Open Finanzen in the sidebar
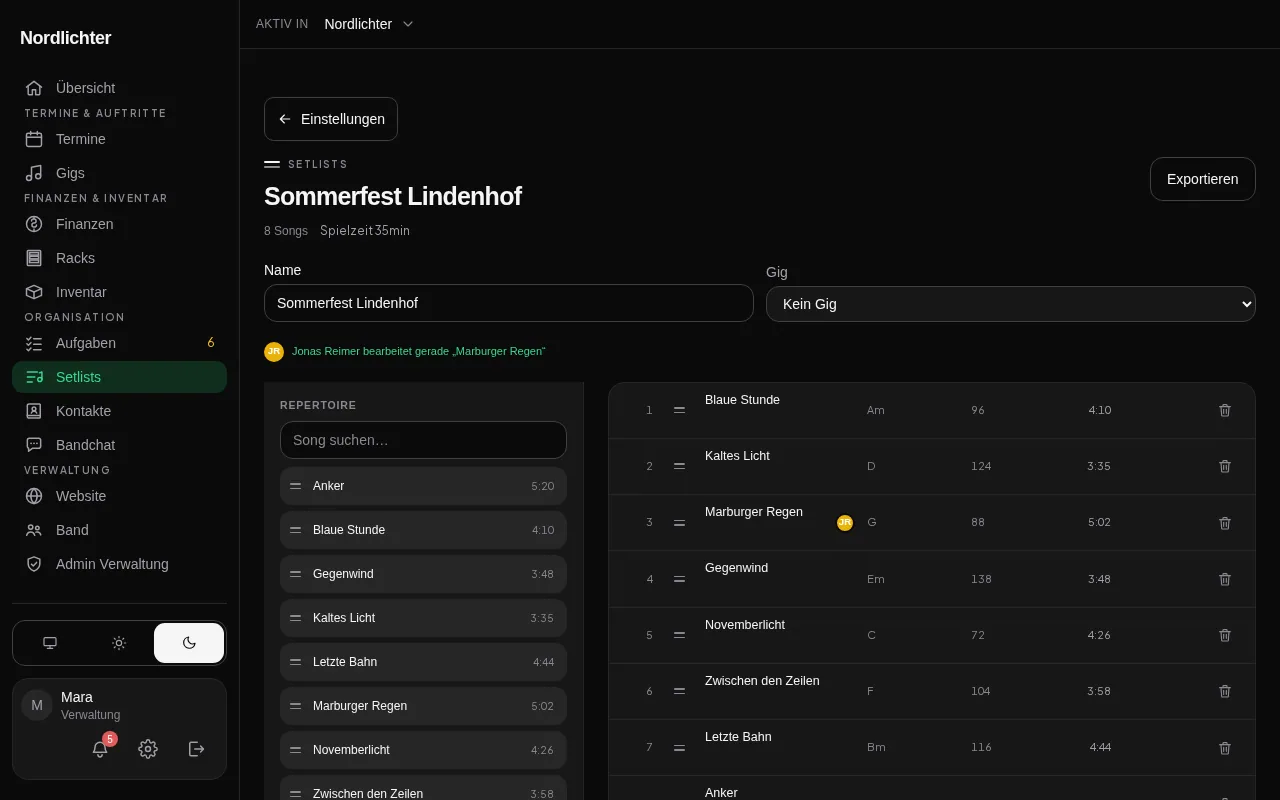1280x800 pixels. 119,224
